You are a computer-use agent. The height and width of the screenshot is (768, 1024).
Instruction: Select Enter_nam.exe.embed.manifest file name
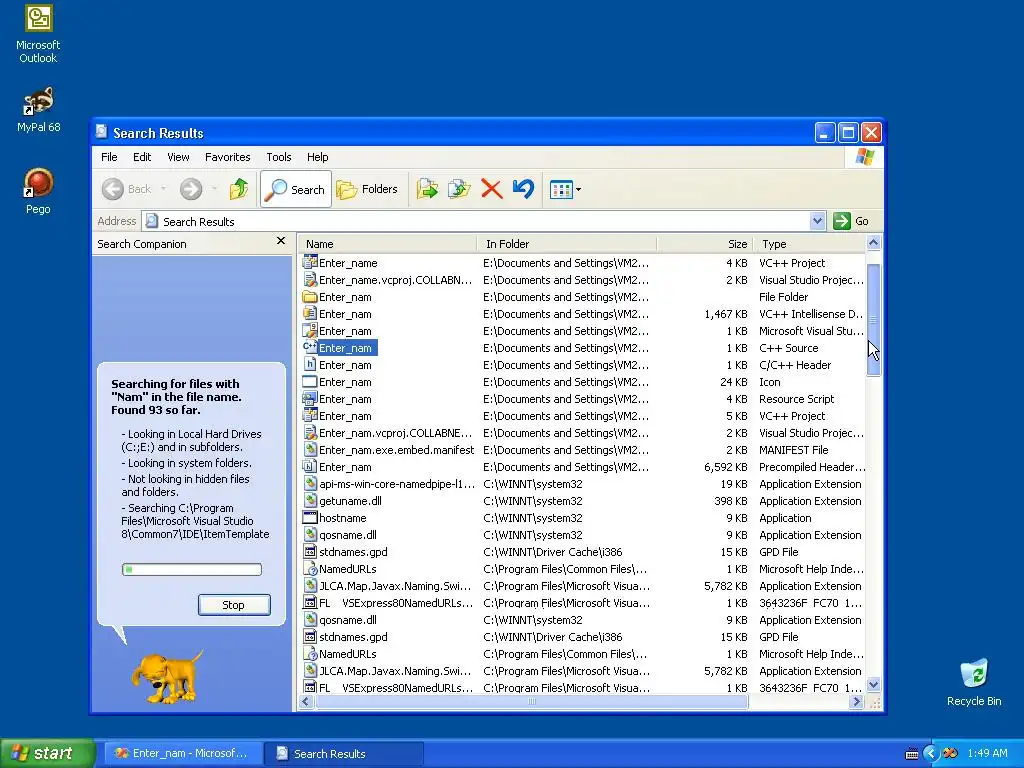pos(396,450)
